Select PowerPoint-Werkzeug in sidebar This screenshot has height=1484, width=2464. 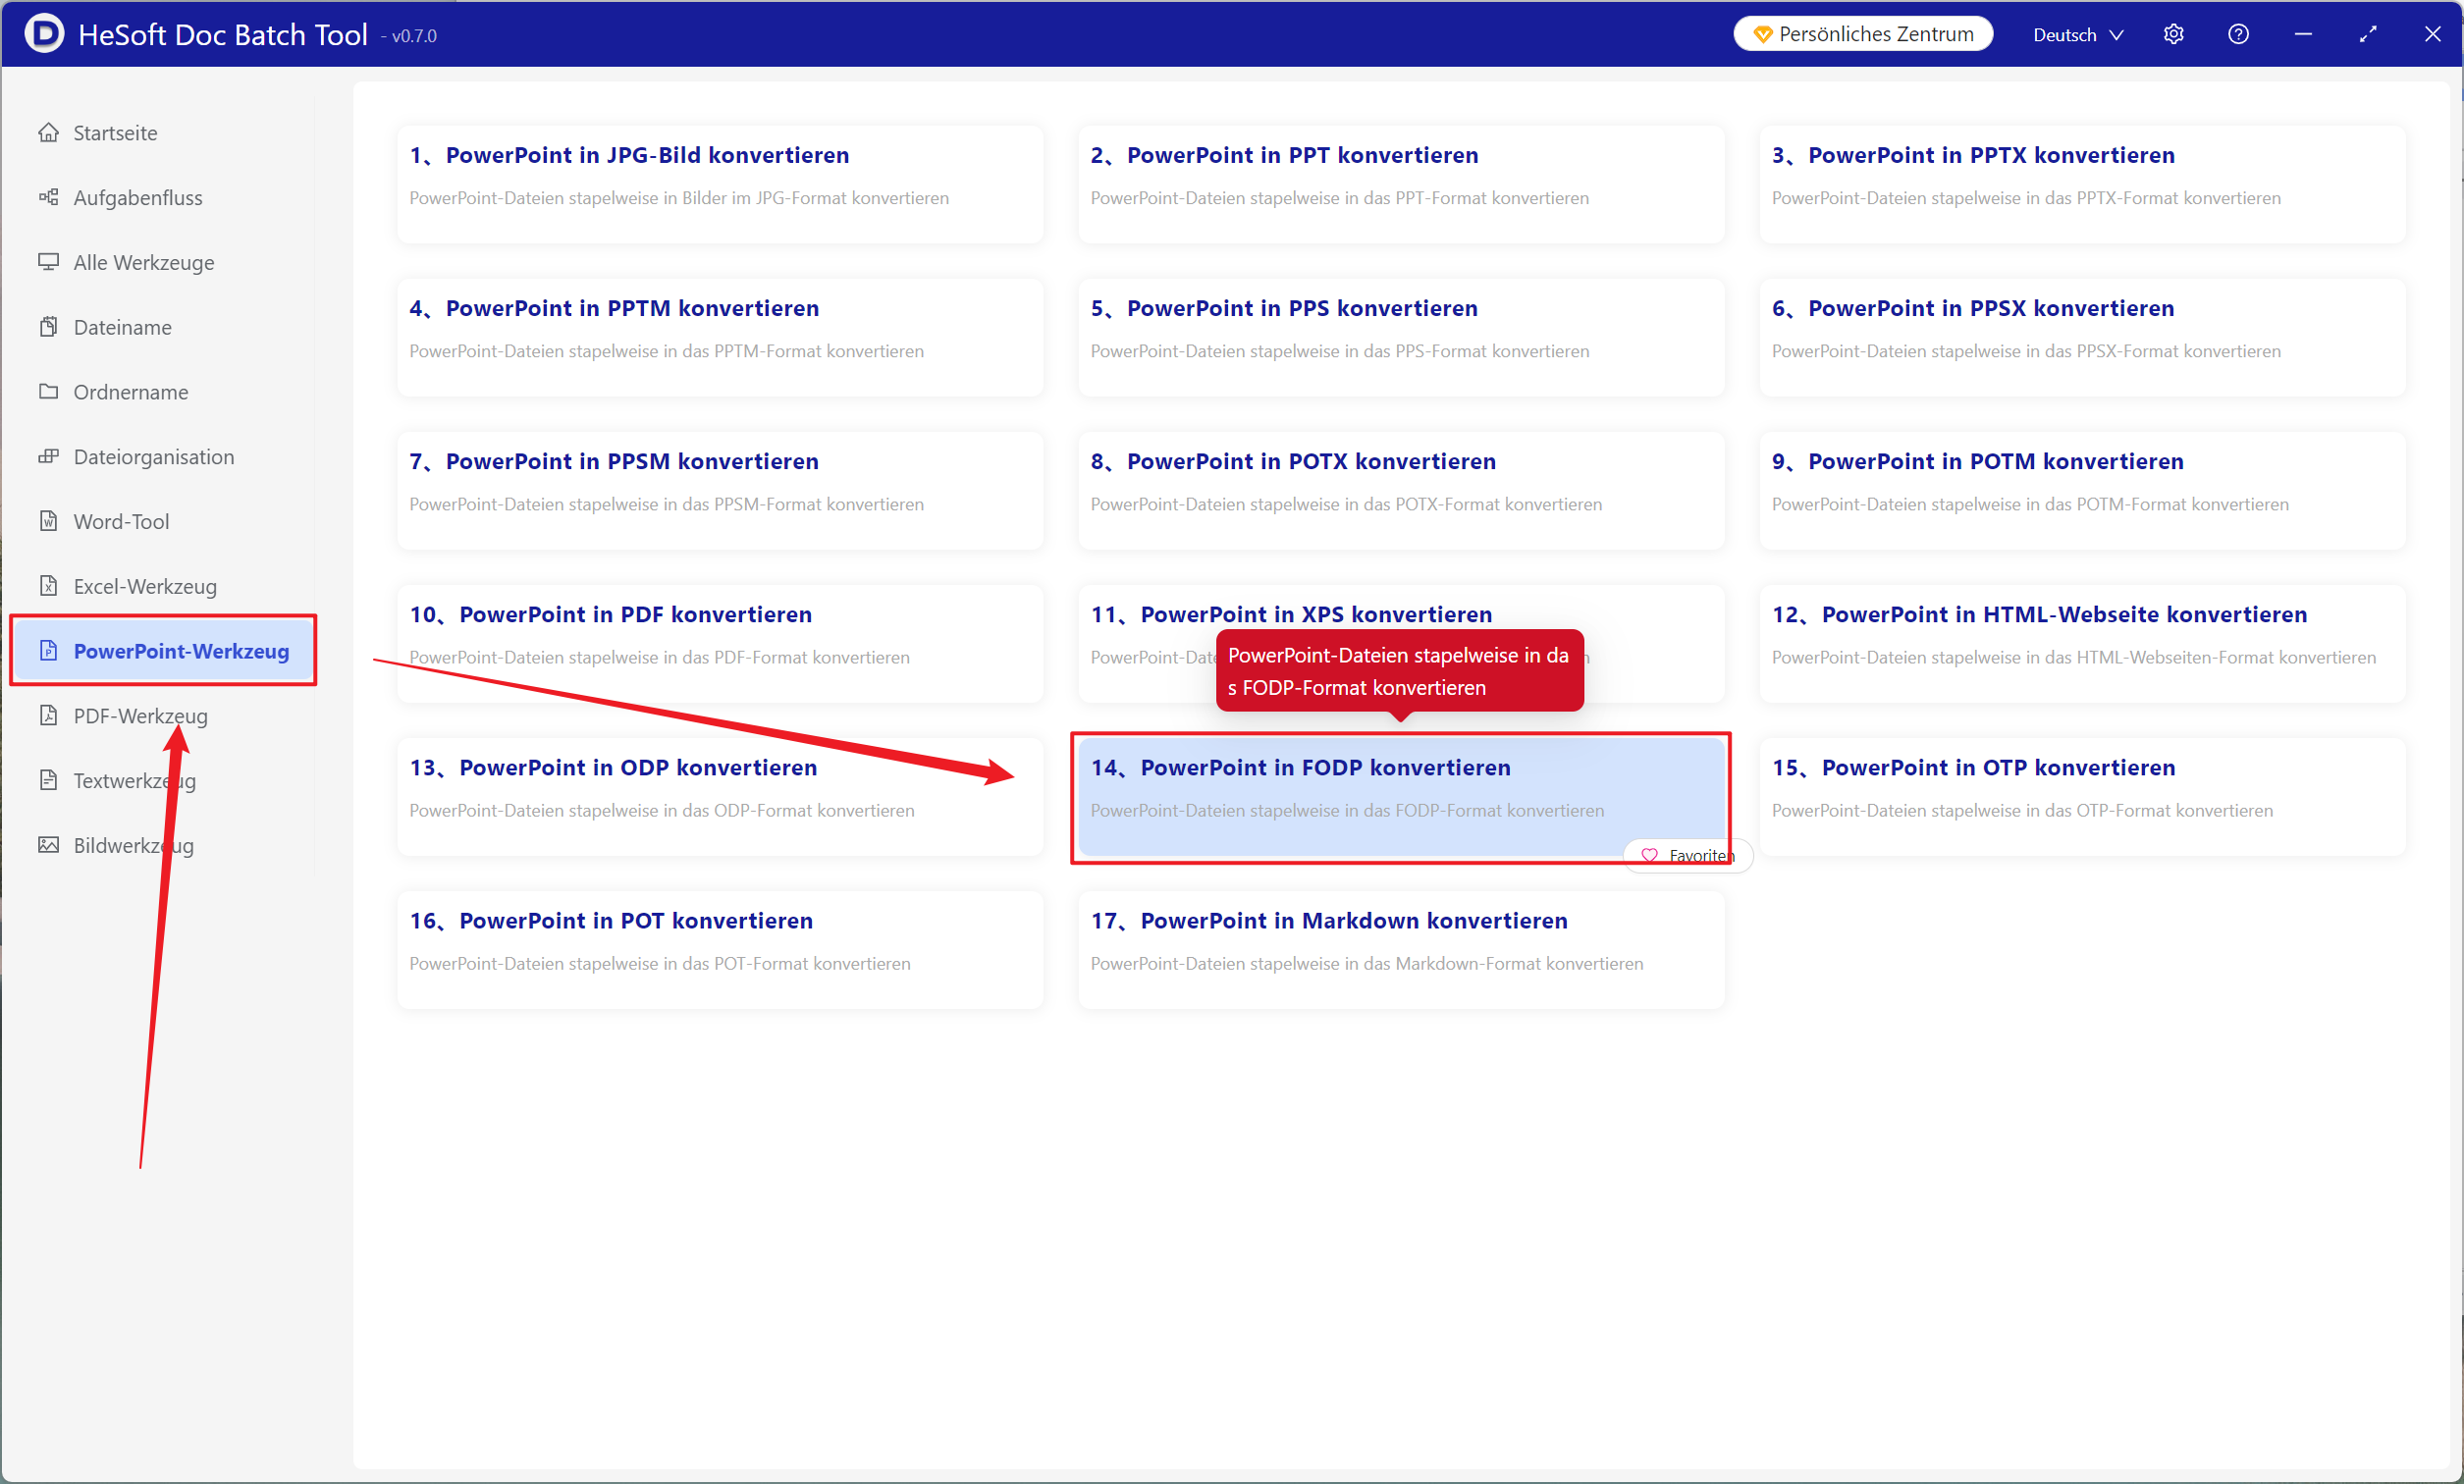click(x=164, y=651)
